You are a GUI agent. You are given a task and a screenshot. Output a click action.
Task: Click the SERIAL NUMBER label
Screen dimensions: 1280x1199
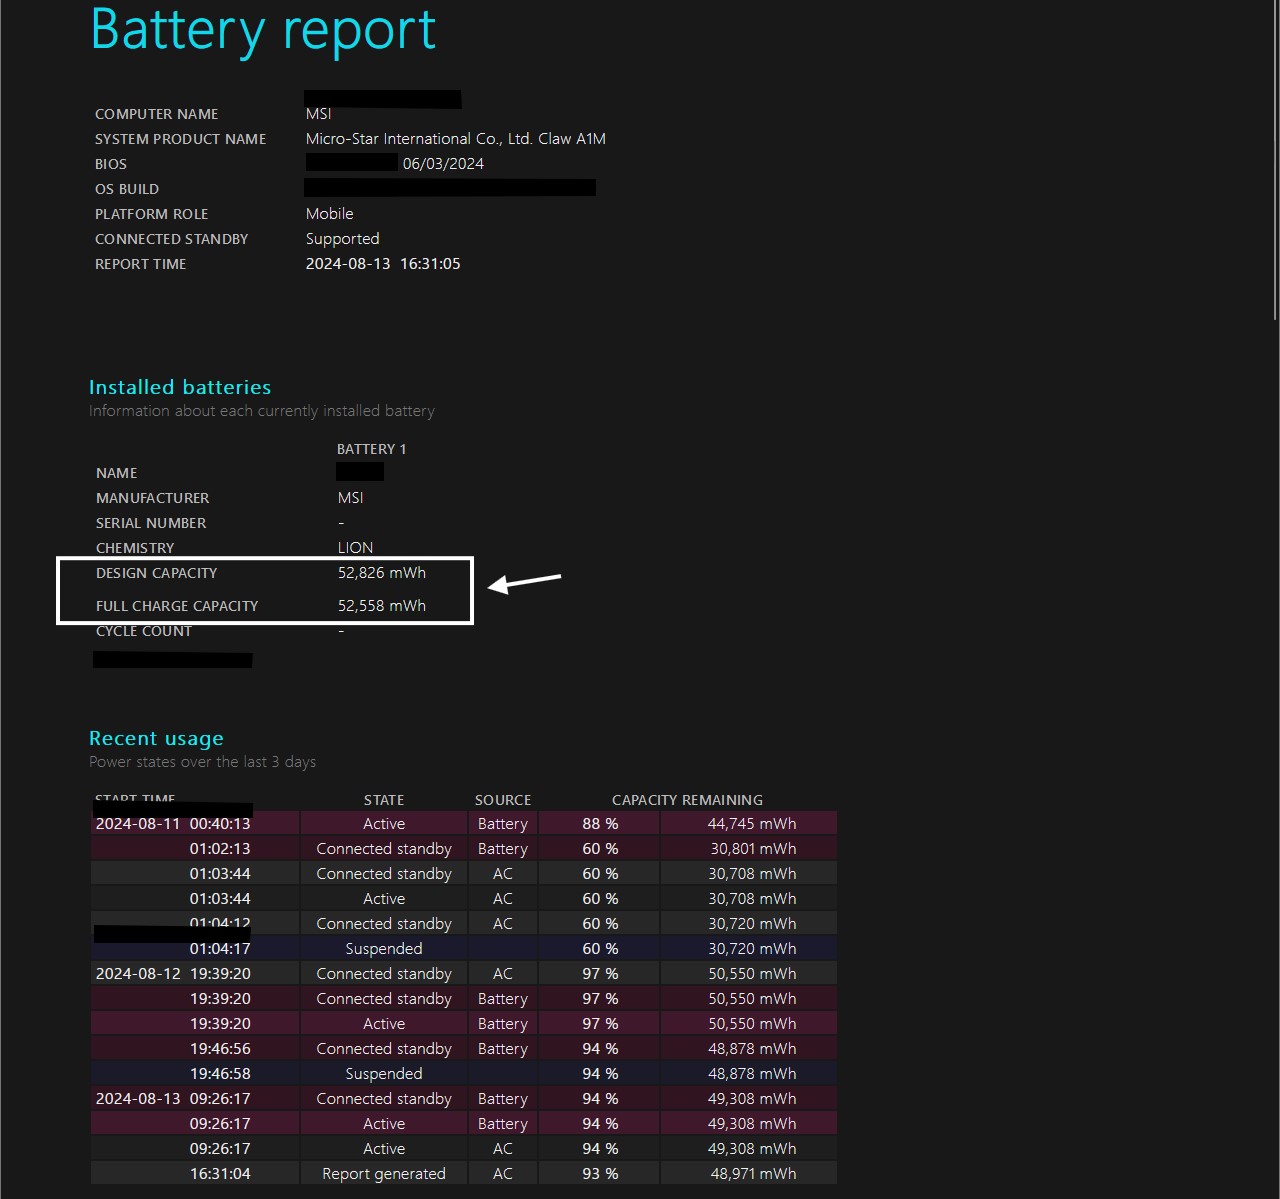click(x=151, y=523)
